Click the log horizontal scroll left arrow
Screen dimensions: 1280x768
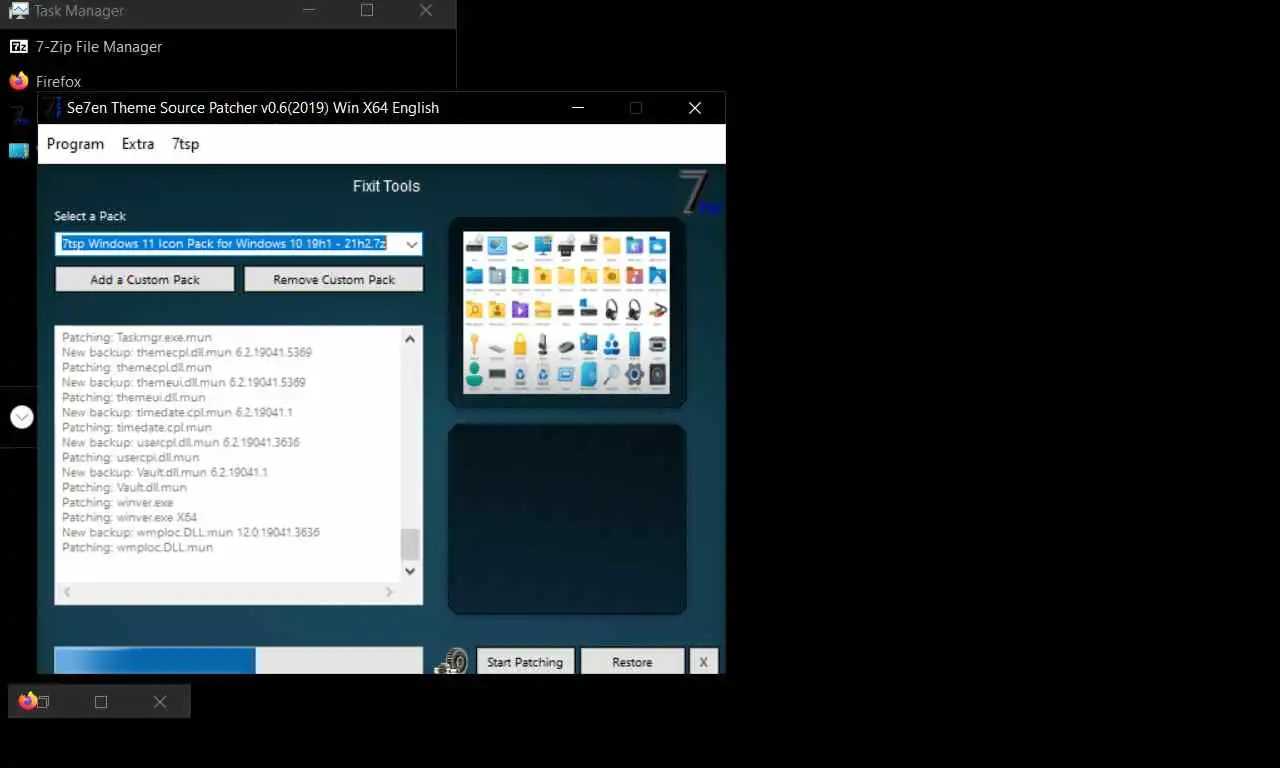click(67, 593)
